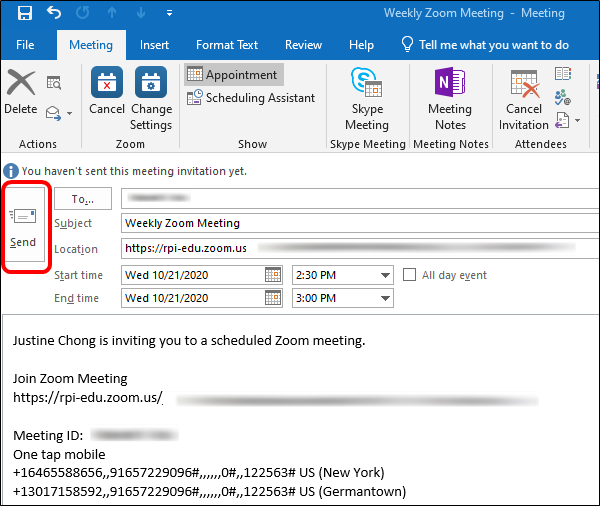The width and height of the screenshot is (600, 506).
Task: Expand the Forward dropdown arrow
Action: click(70, 113)
